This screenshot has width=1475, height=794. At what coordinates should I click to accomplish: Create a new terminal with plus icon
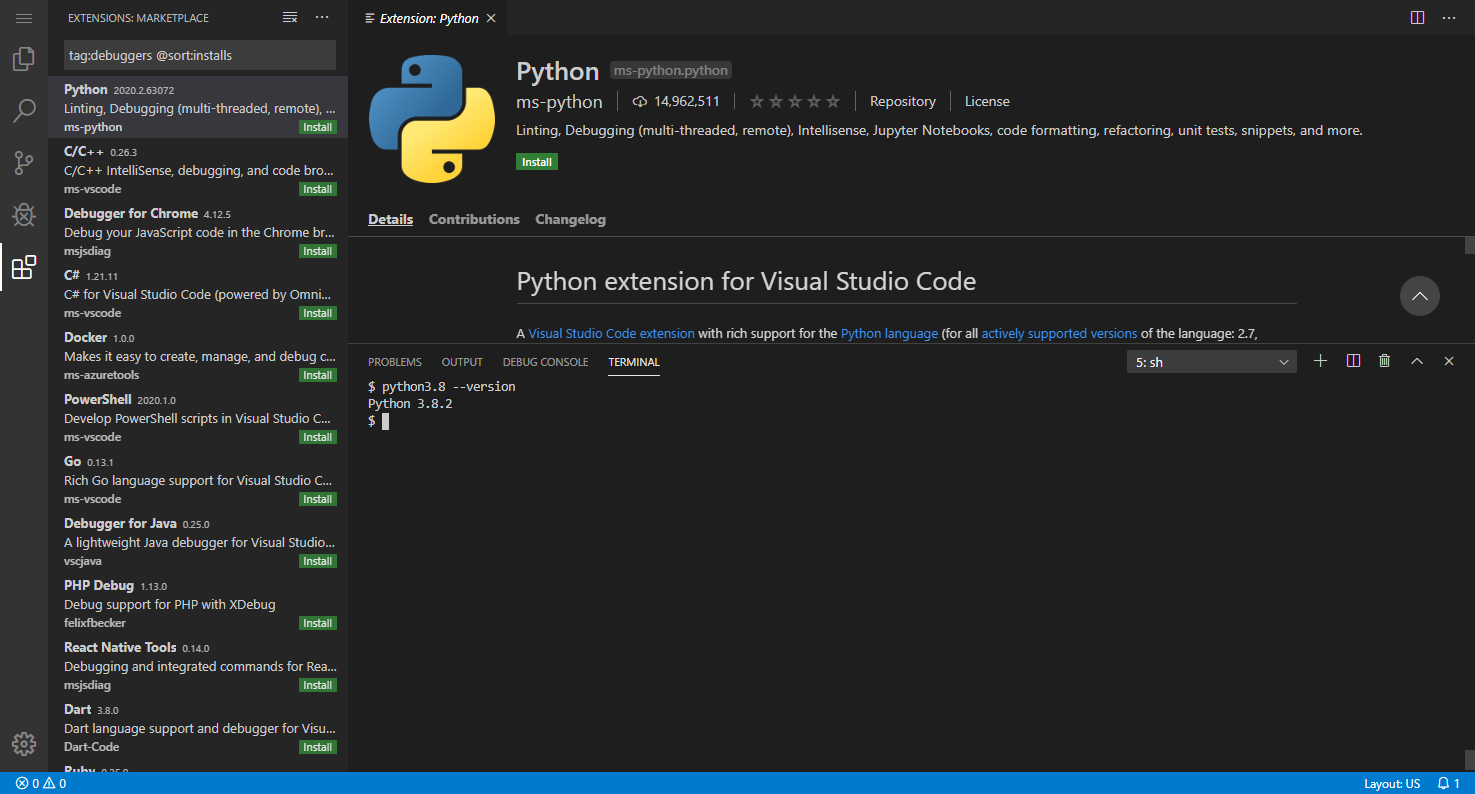[x=1320, y=361]
